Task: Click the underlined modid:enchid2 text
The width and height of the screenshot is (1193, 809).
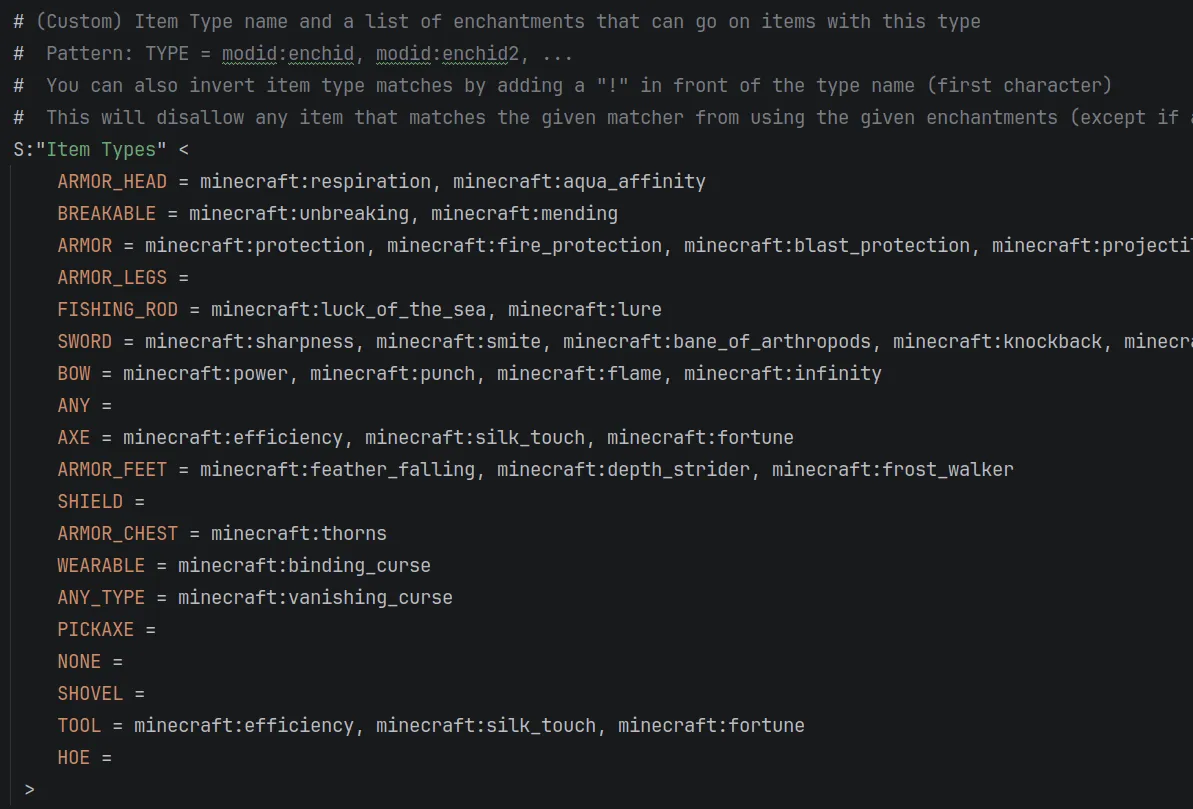Action: click(x=447, y=54)
